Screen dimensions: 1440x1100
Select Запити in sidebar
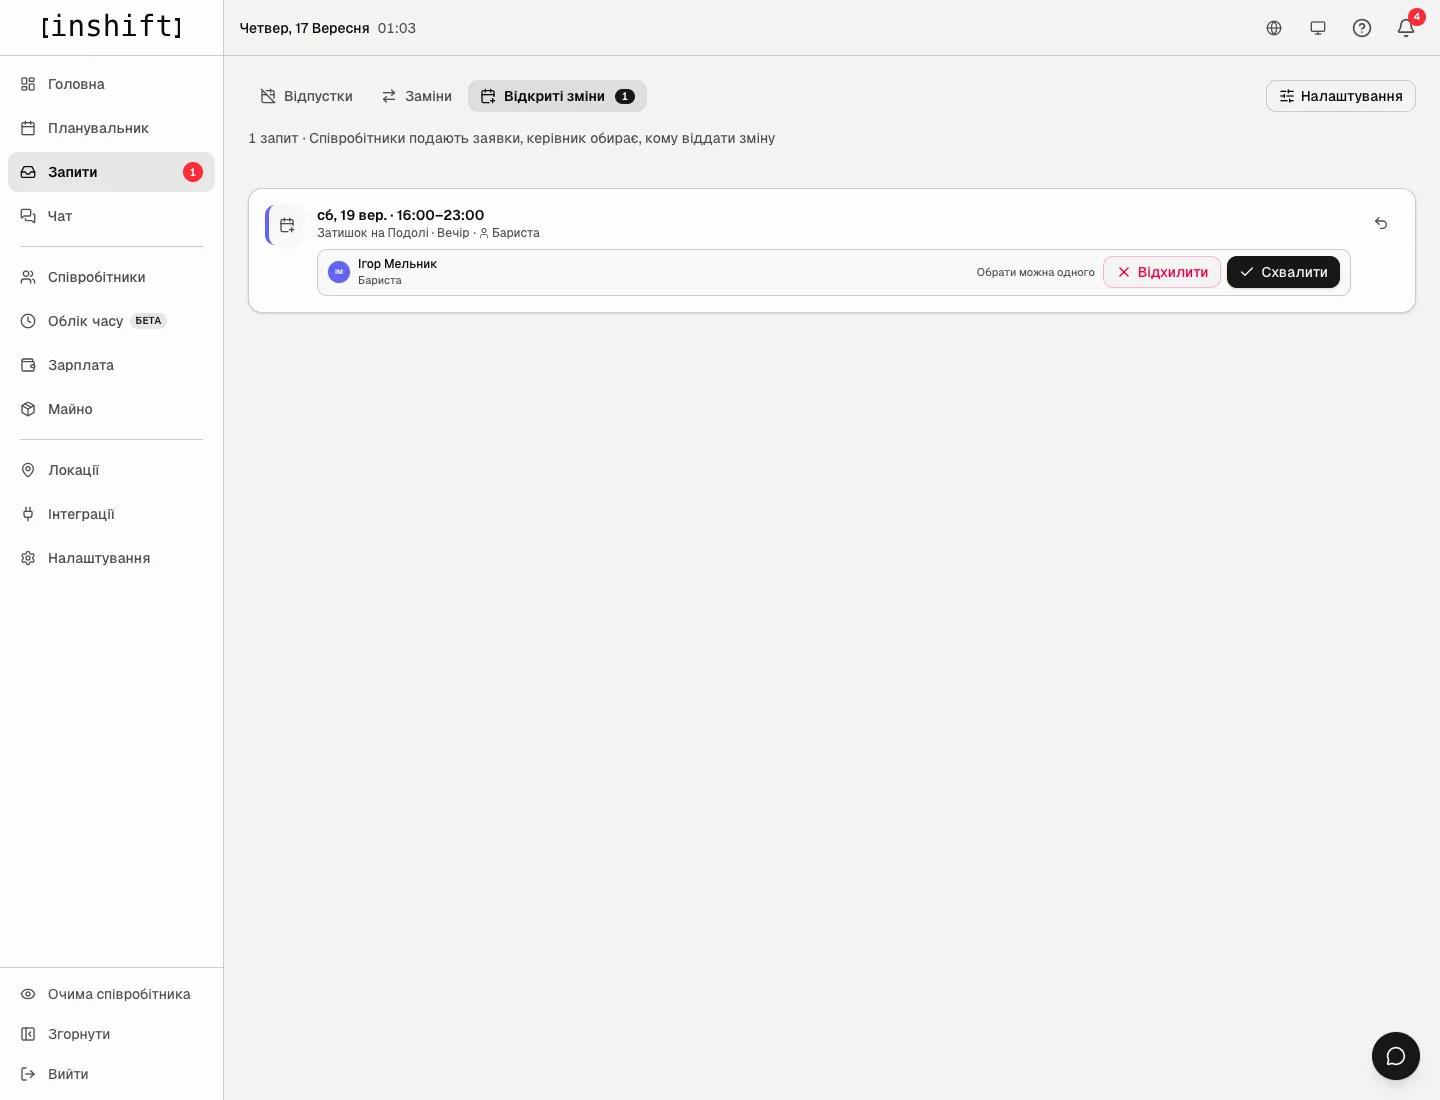(x=111, y=172)
